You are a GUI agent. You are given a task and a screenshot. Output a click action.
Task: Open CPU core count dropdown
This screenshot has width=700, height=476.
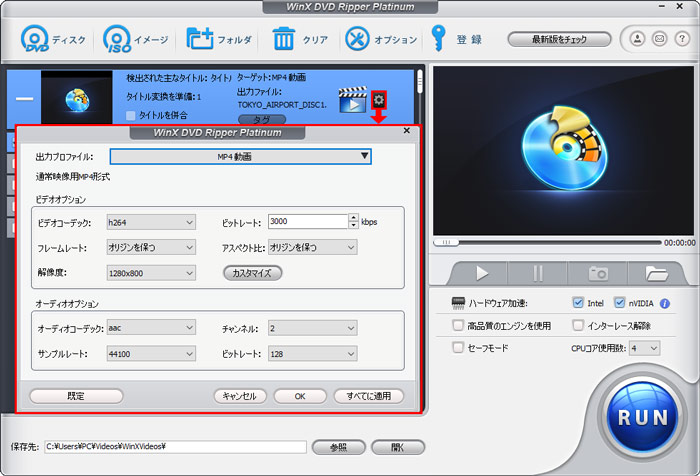(x=645, y=348)
